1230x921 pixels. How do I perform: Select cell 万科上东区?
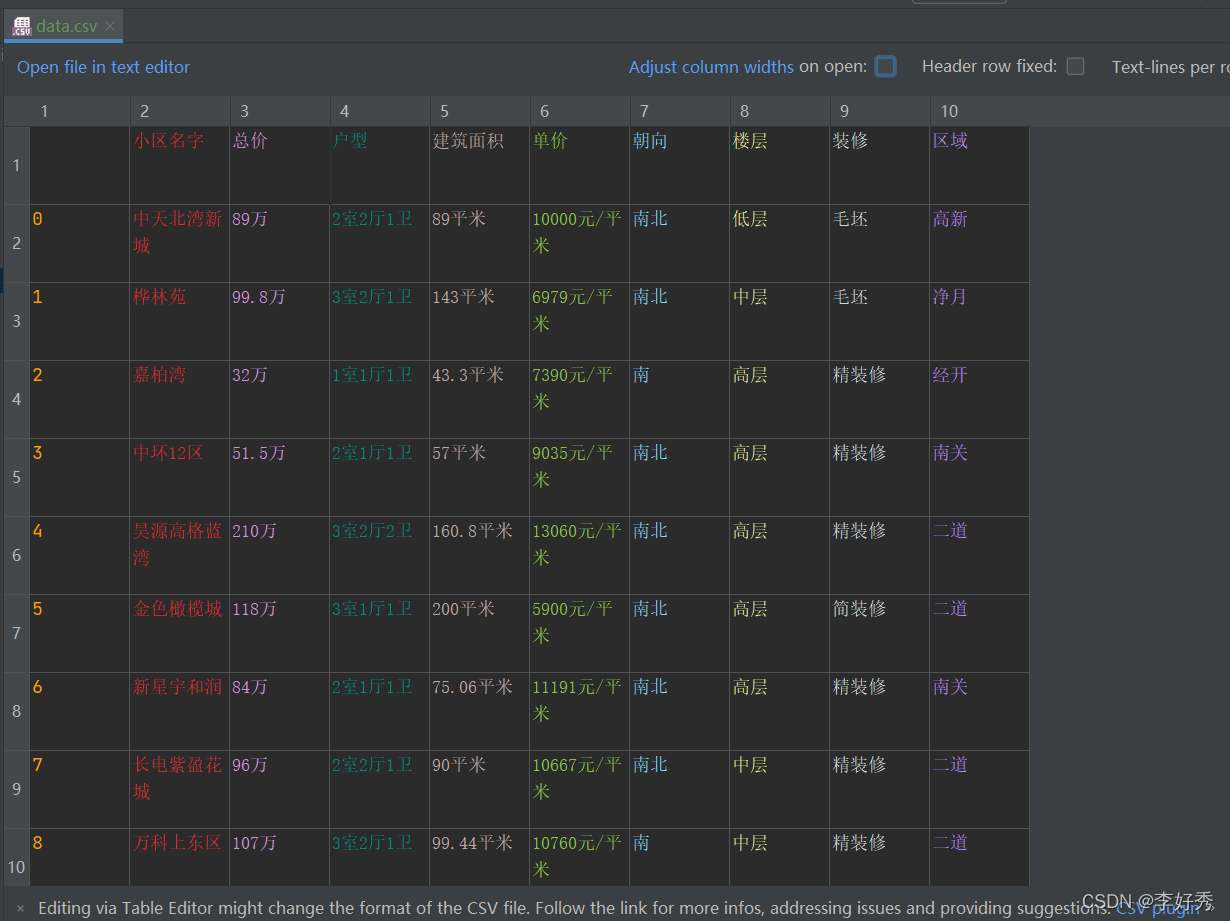click(180, 857)
